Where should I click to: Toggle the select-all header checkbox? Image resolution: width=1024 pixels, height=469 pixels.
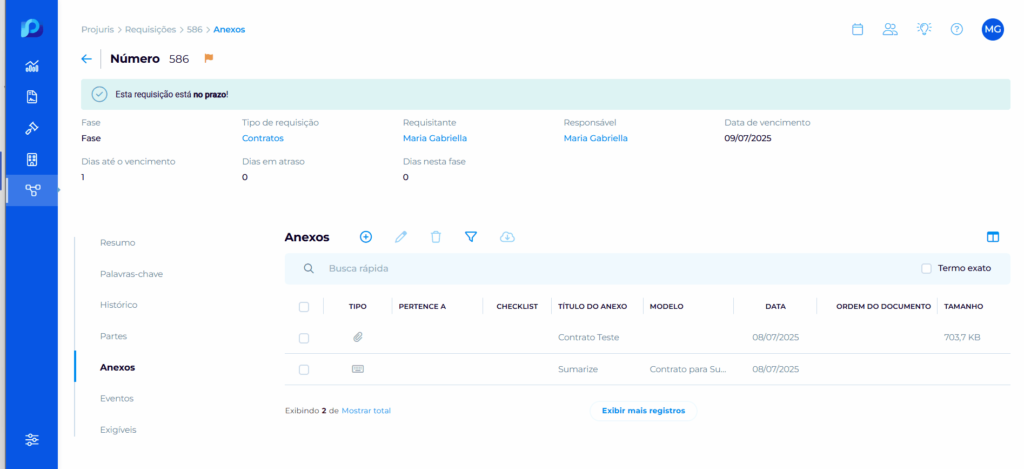tap(304, 307)
